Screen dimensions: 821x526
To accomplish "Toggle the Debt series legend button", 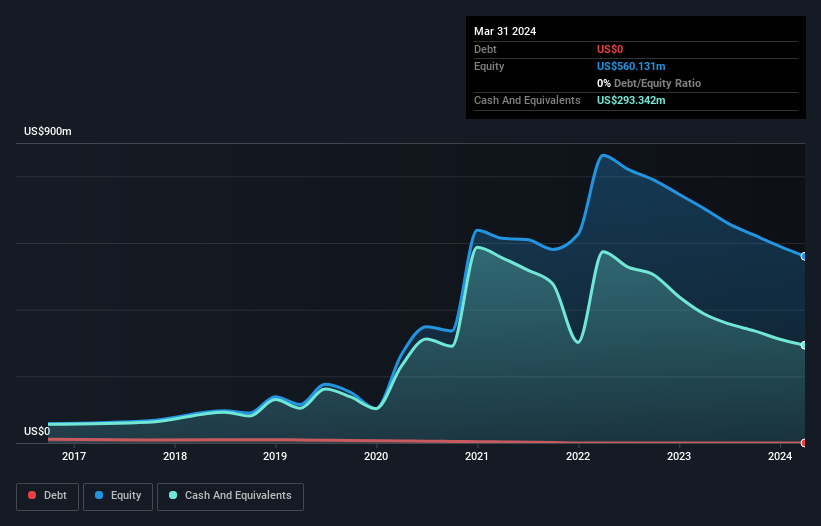I will (48, 496).
